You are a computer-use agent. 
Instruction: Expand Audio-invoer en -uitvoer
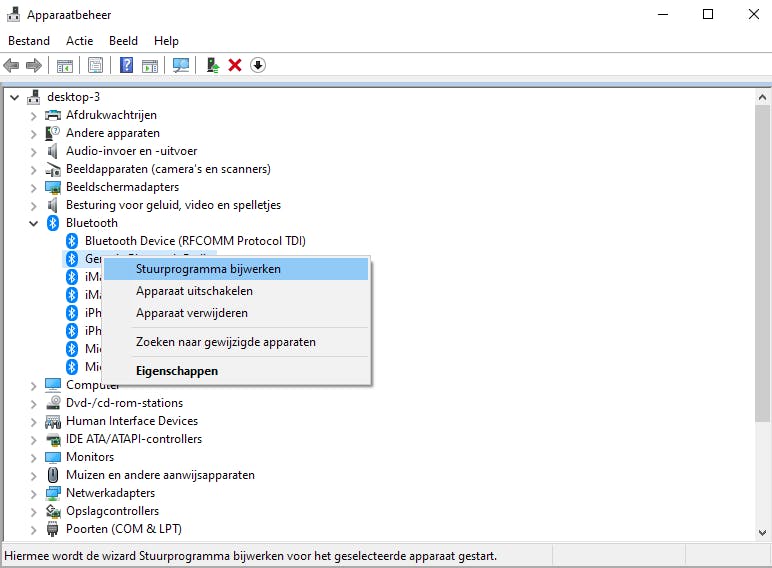(33, 152)
